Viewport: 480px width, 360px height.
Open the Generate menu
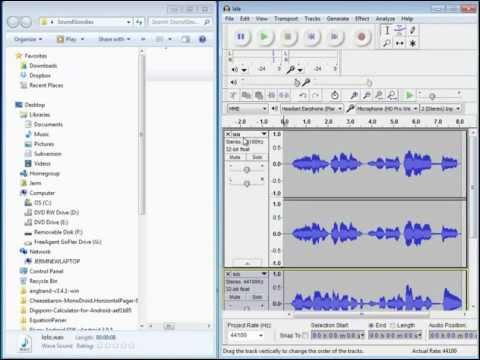click(338, 19)
